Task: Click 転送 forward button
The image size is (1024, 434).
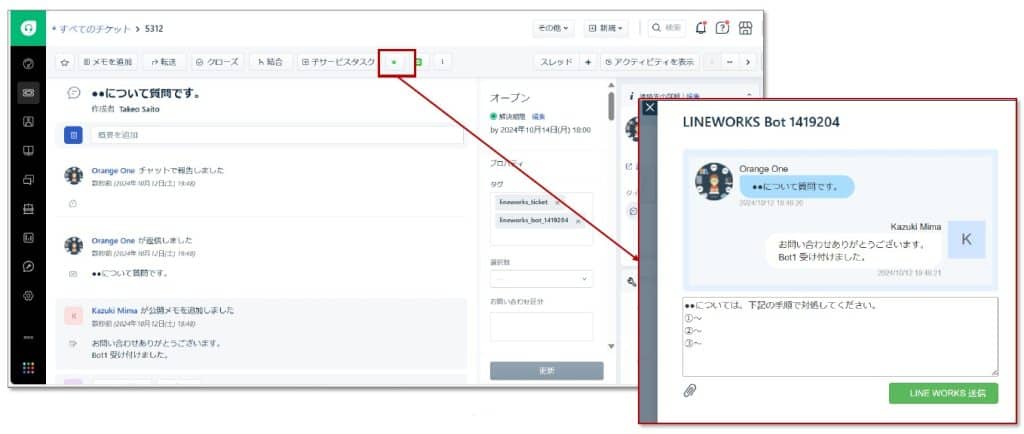Action: coord(163,62)
